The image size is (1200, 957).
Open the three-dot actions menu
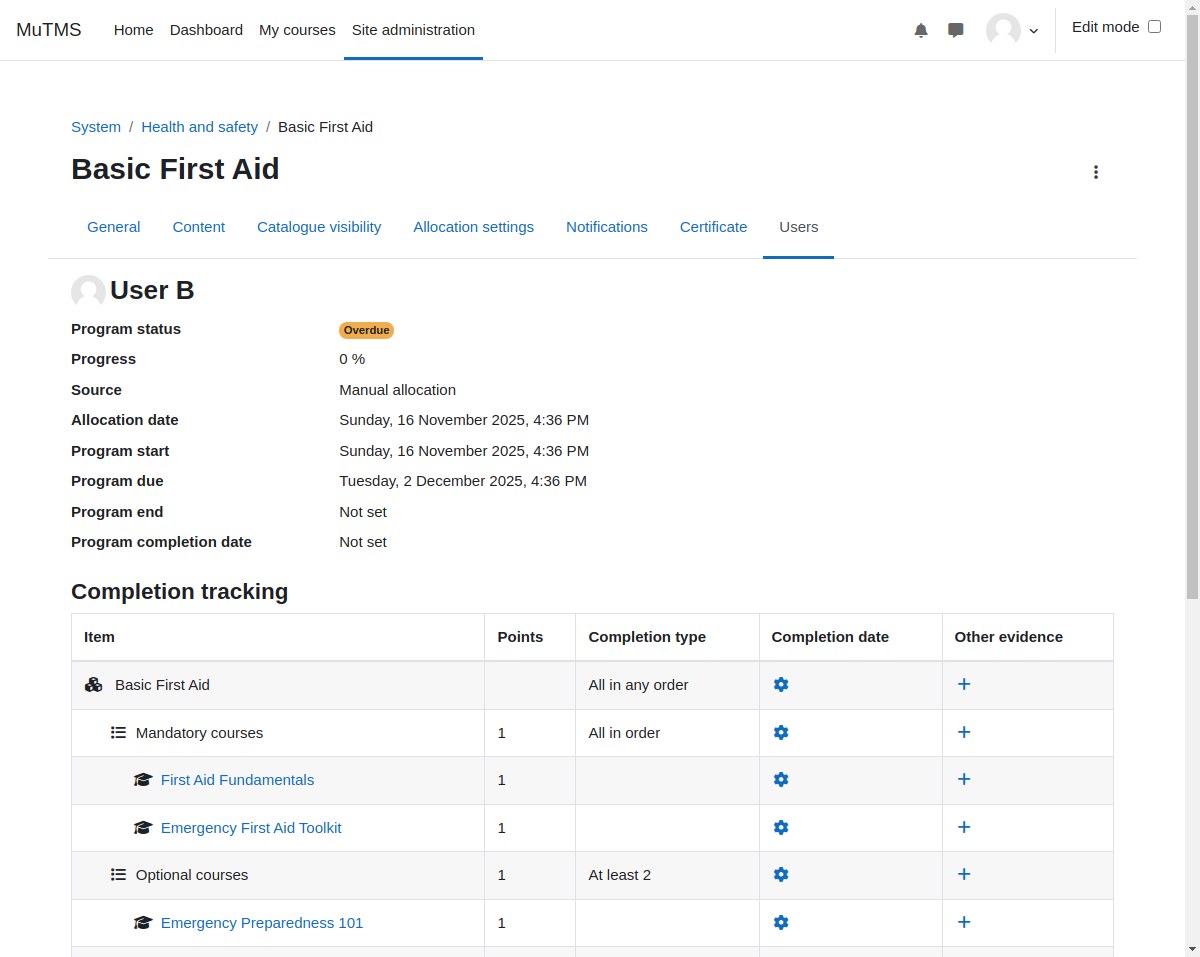1096,172
